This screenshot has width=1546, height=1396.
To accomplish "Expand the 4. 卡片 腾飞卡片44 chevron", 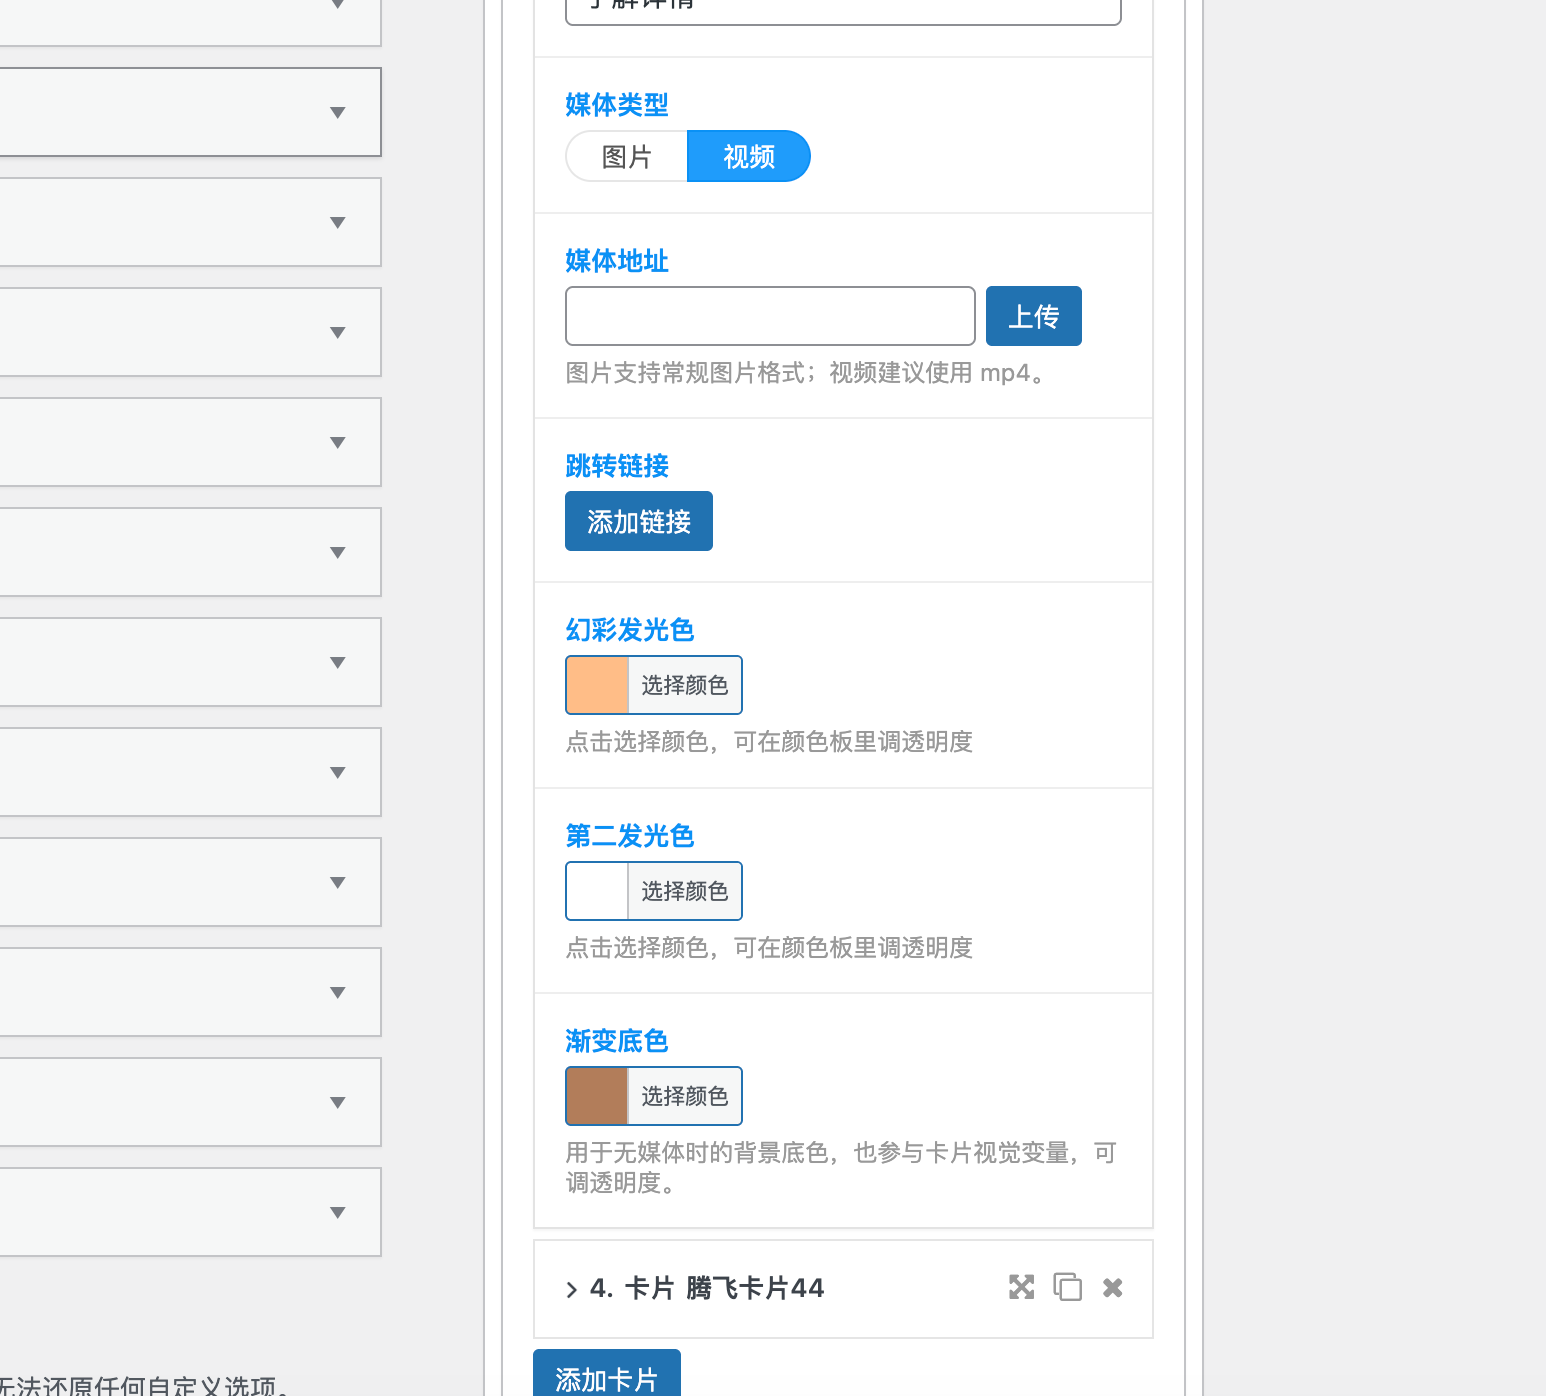I will 571,1289.
